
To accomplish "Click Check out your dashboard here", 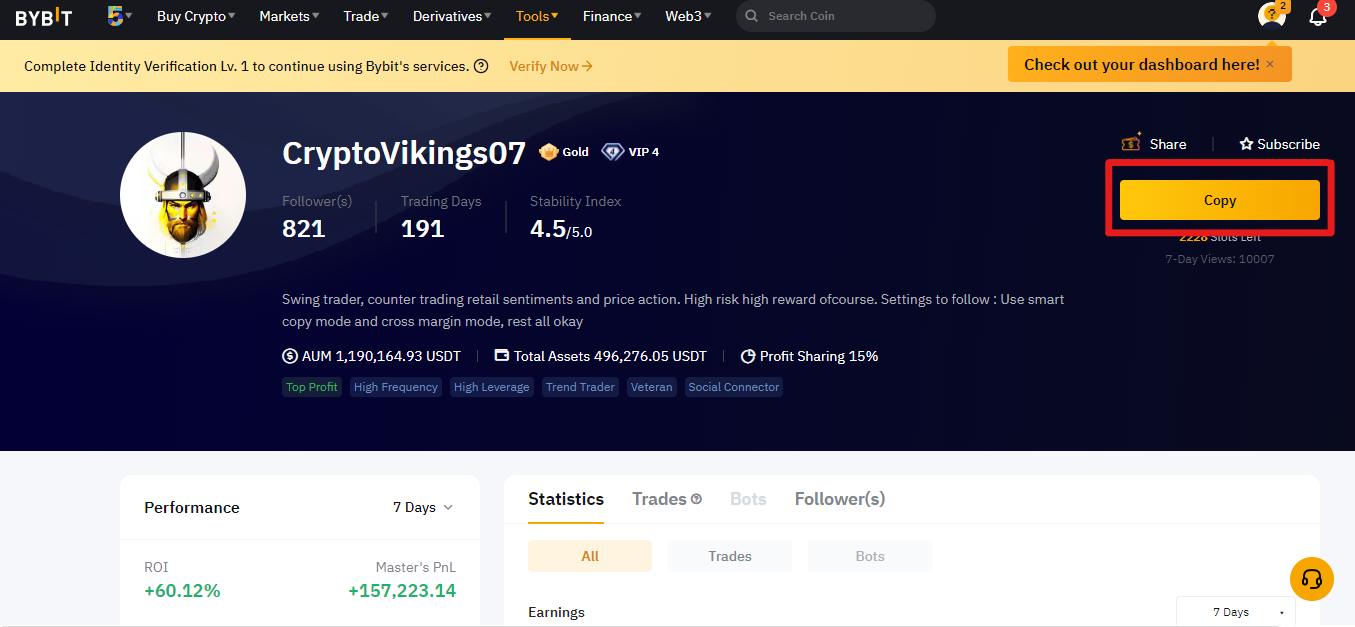I will tap(1142, 64).
